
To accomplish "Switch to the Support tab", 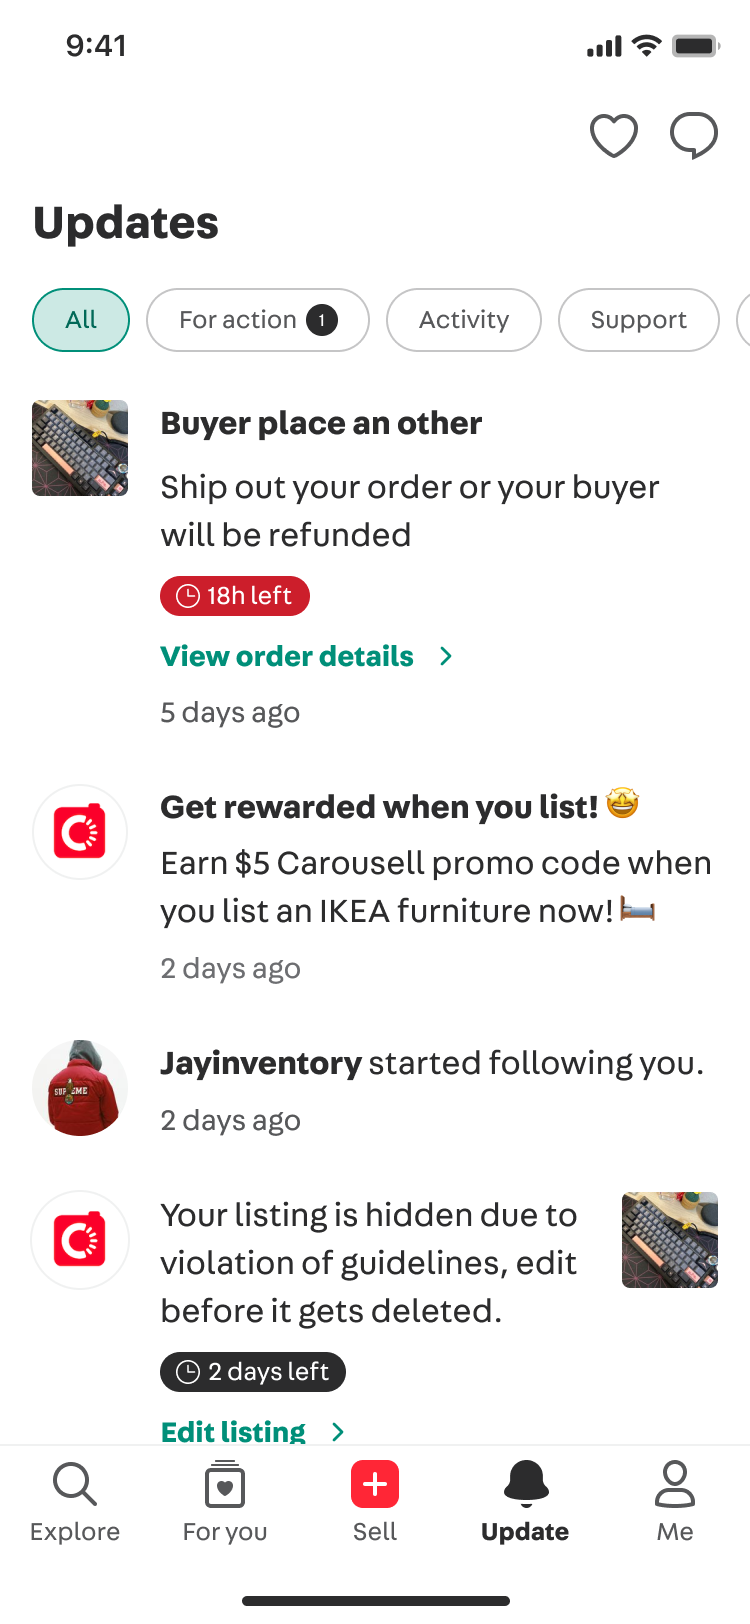I will pyautogui.click(x=638, y=320).
